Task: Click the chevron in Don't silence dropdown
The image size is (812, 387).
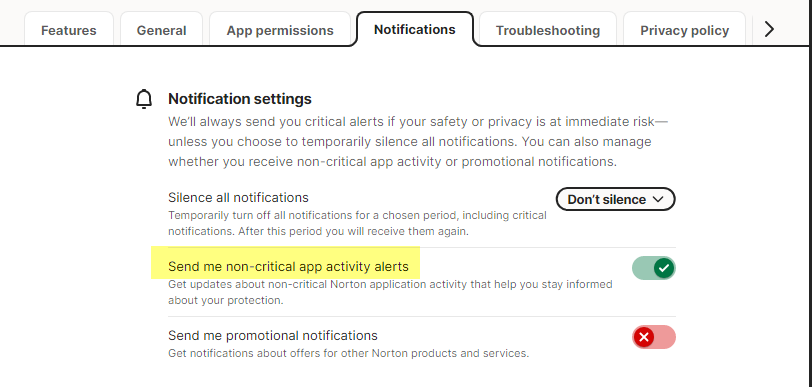Action: point(658,199)
